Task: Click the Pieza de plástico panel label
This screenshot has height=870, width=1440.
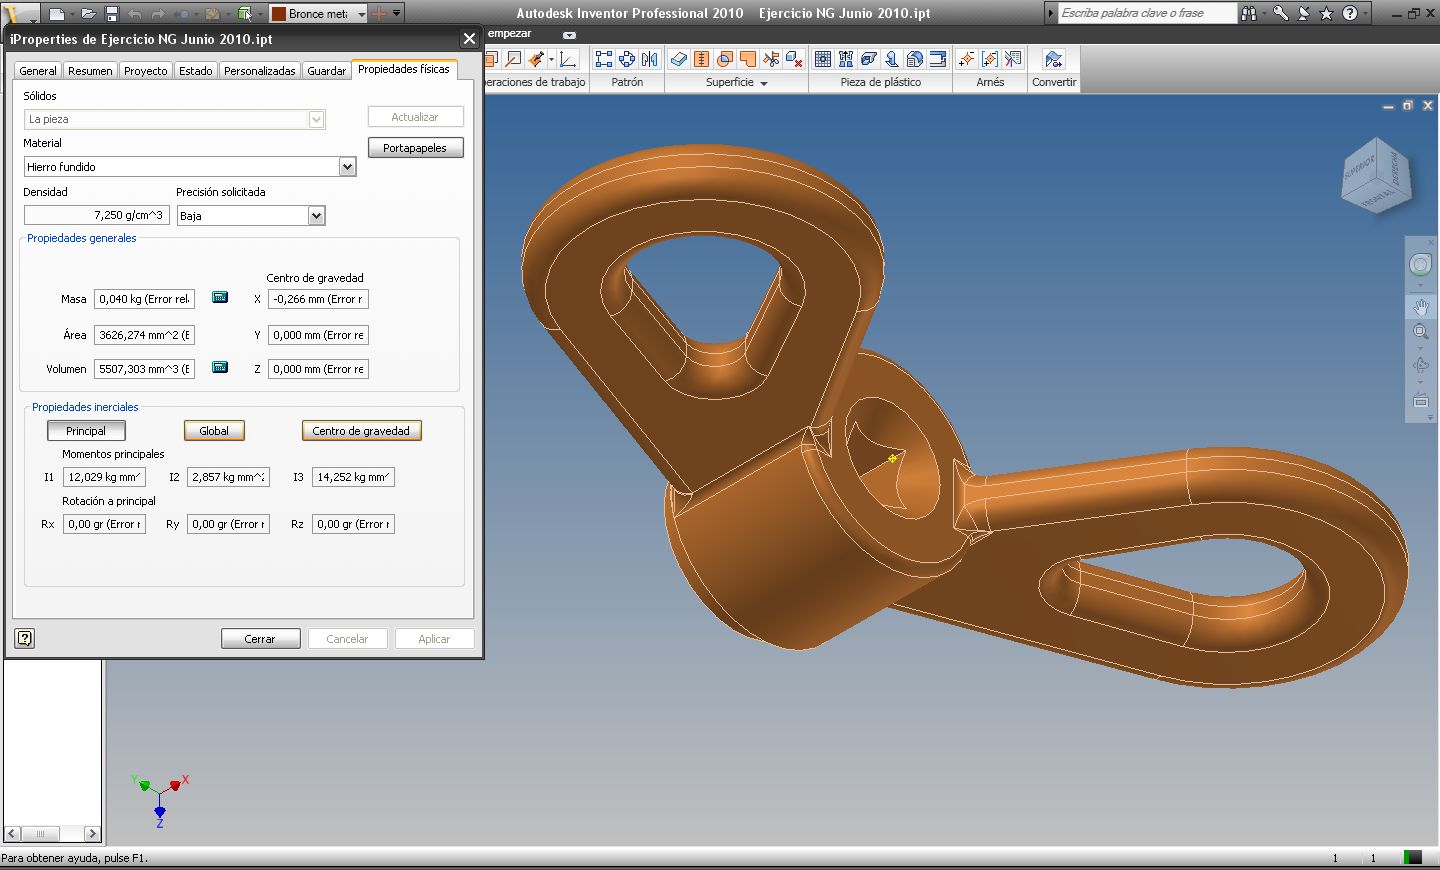Action: [x=881, y=82]
